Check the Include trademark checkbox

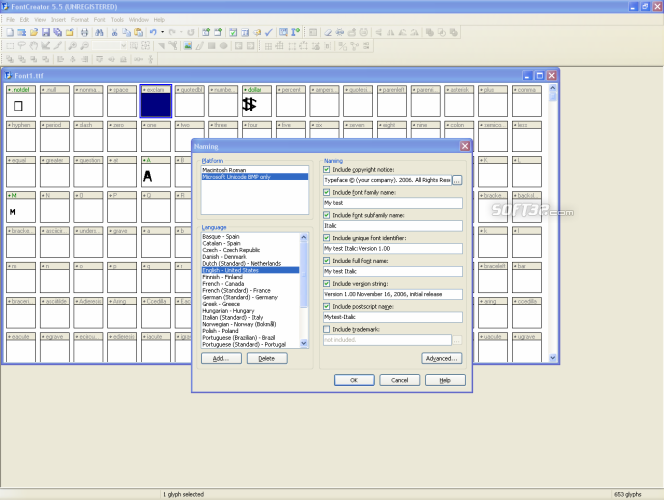click(x=326, y=329)
